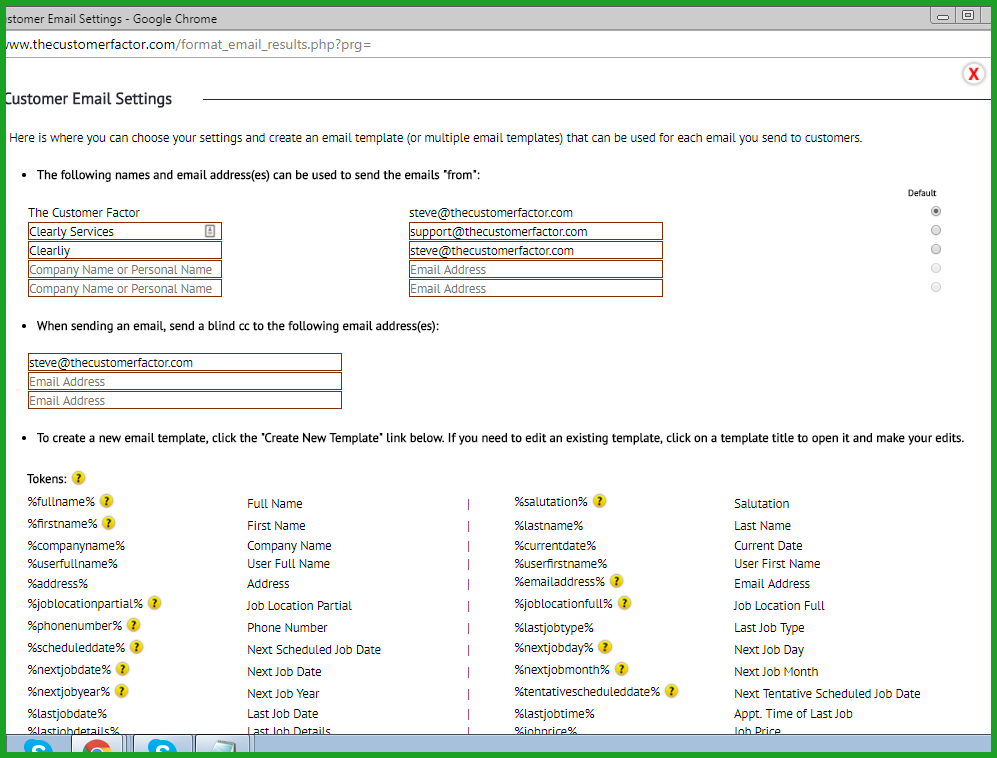
Task: Click the contact card icon in Clearly Services field
Action: 210,231
